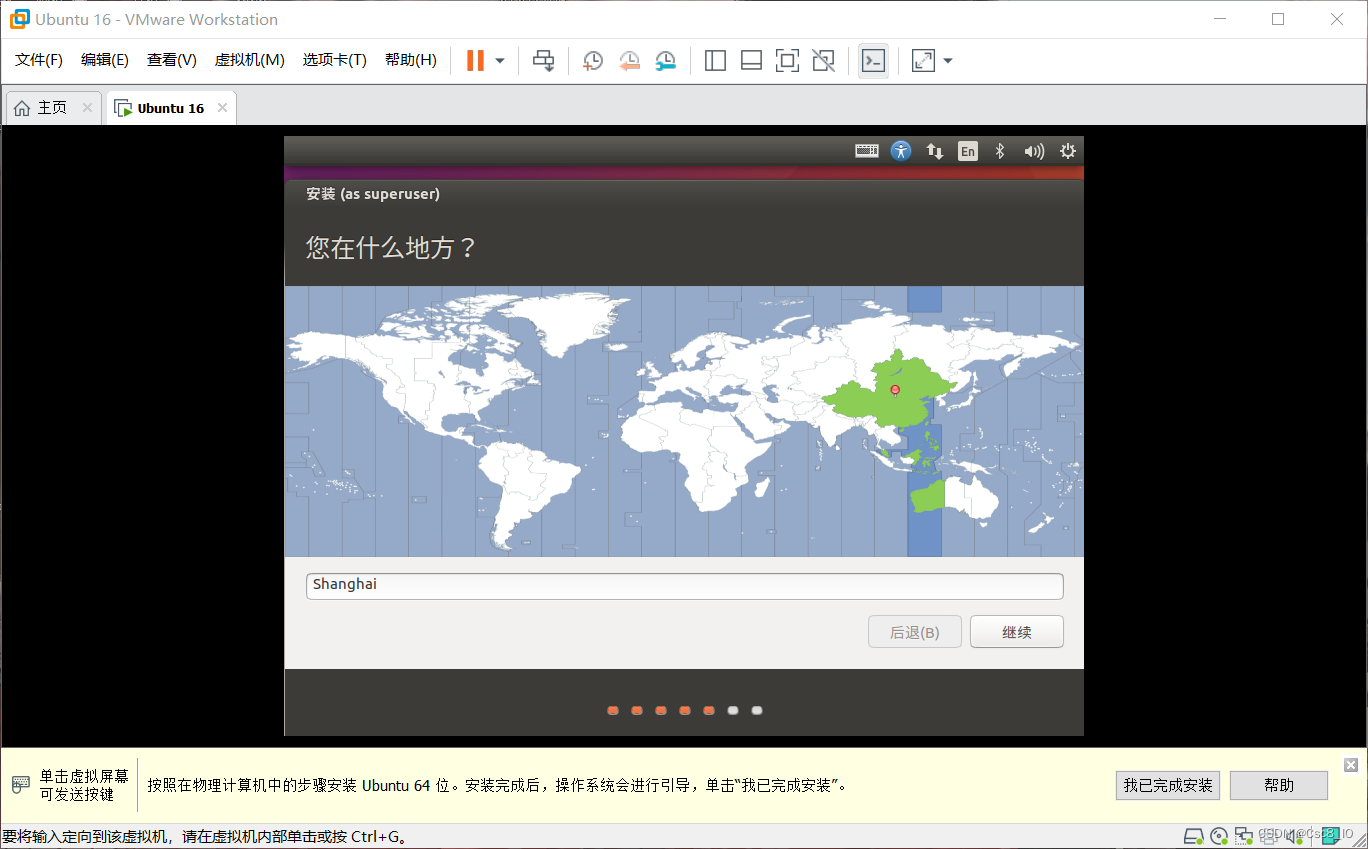1368x849 pixels.
Task: Click the keyboard icon in the hint bar
Action: 21,785
